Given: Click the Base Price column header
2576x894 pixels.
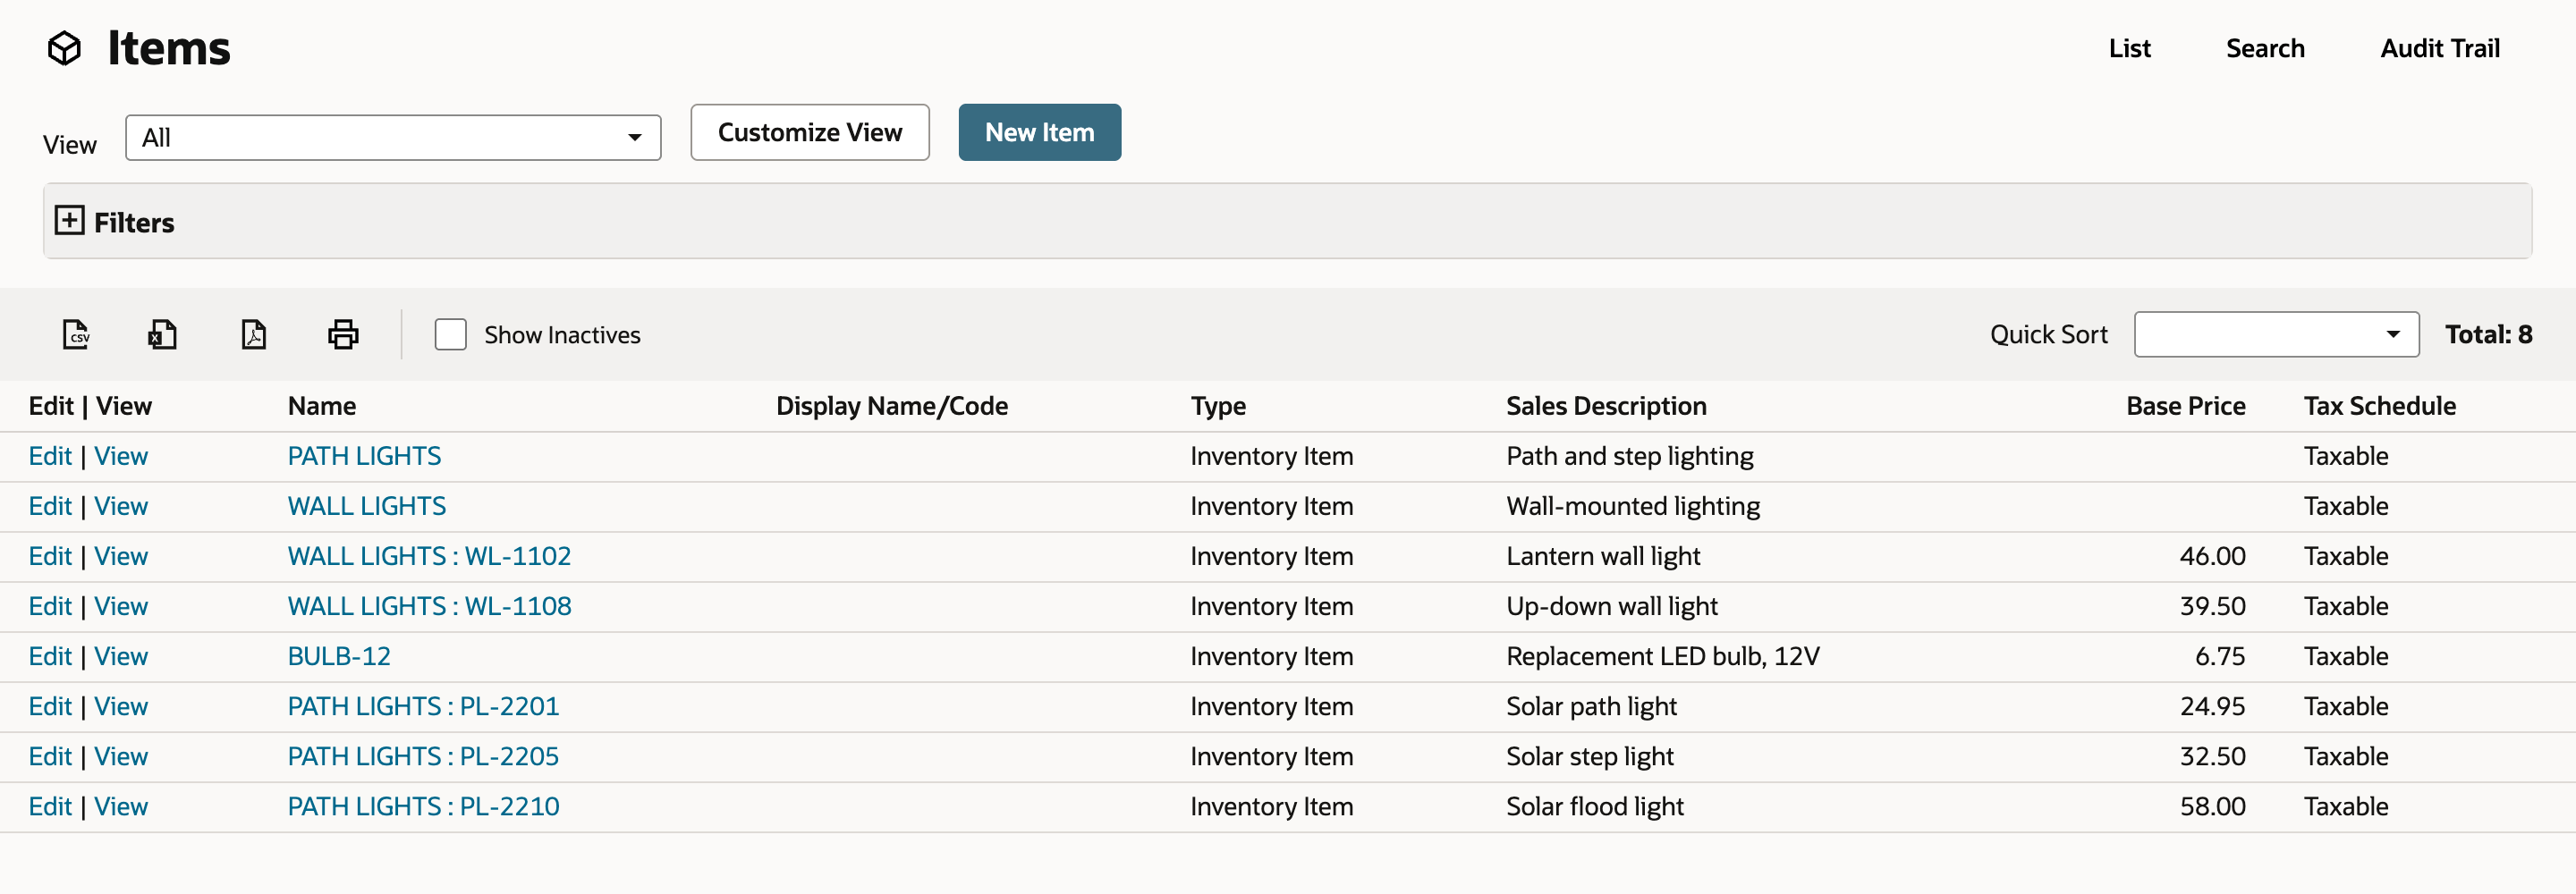Looking at the screenshot, I should [2185, 406].
